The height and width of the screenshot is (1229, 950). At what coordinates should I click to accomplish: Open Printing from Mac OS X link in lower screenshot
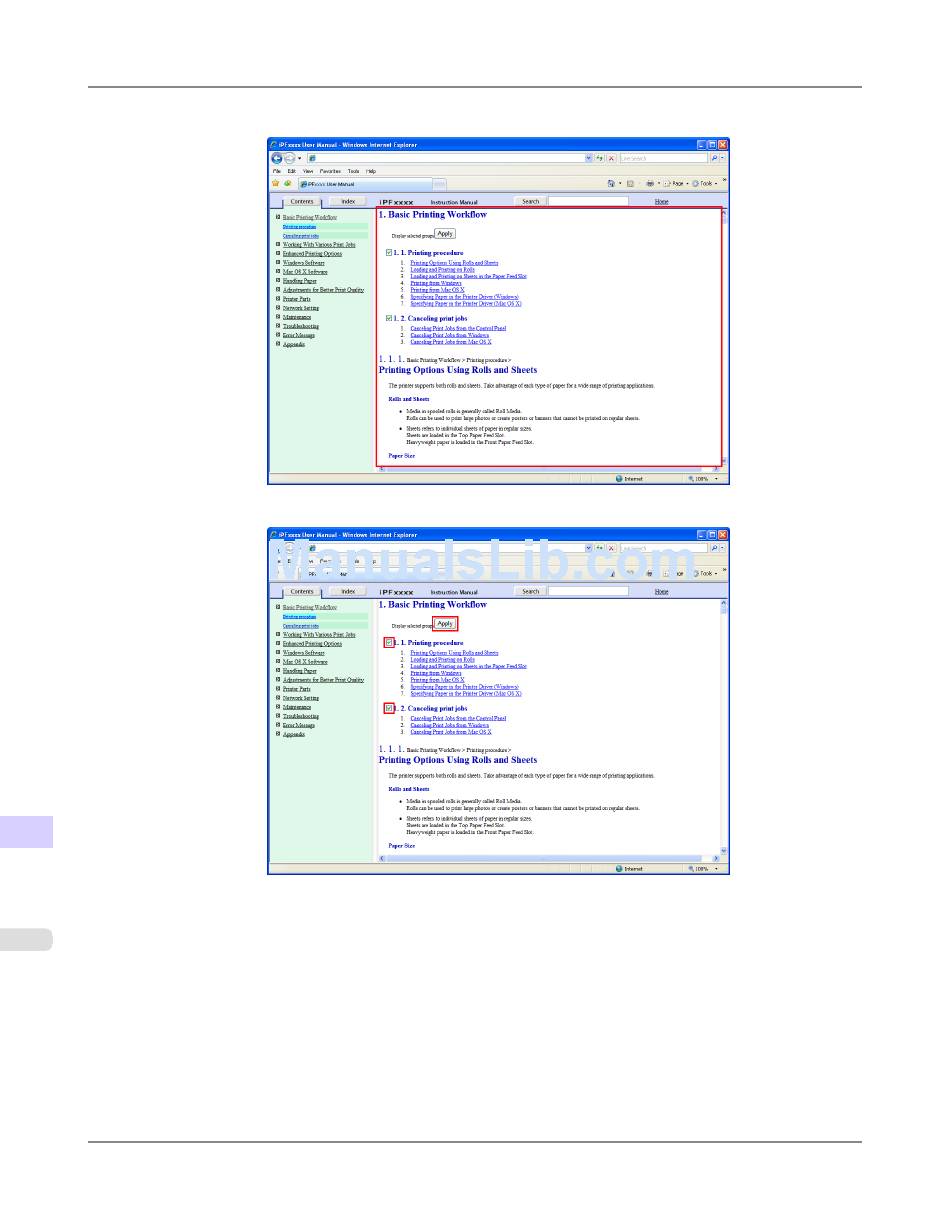tap(437, 679)
